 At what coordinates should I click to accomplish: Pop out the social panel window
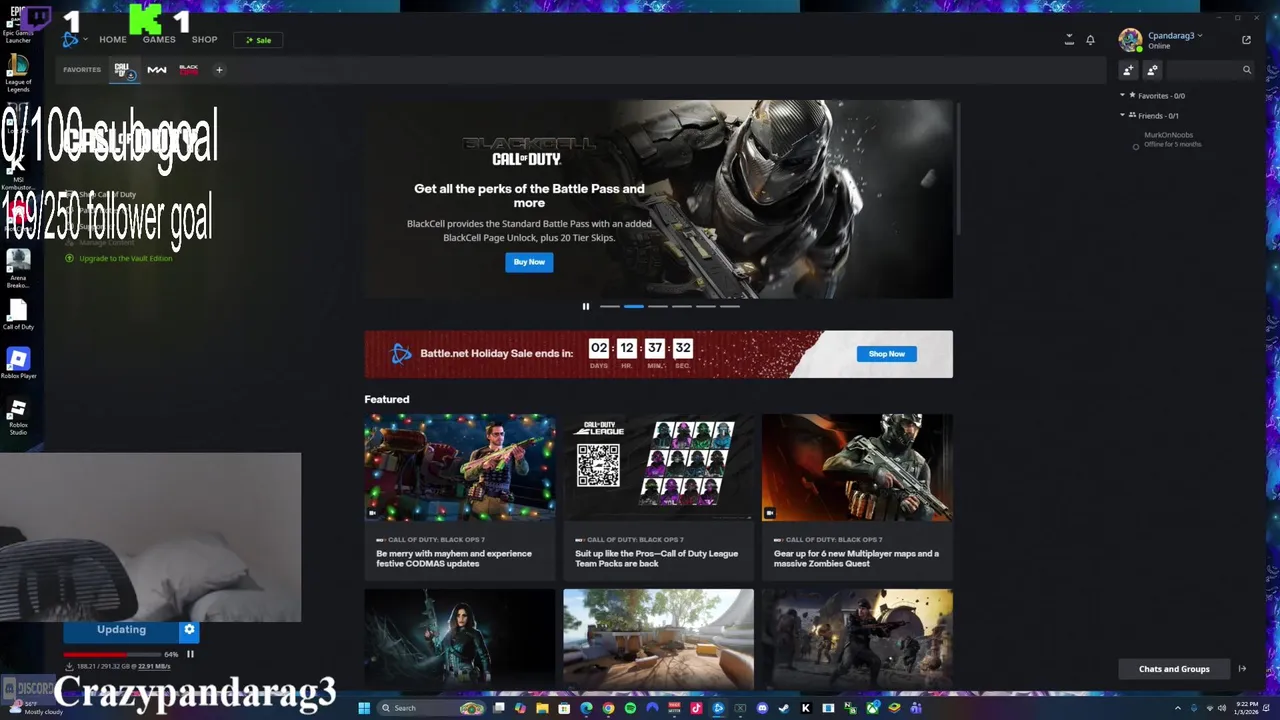point(1246,40)
